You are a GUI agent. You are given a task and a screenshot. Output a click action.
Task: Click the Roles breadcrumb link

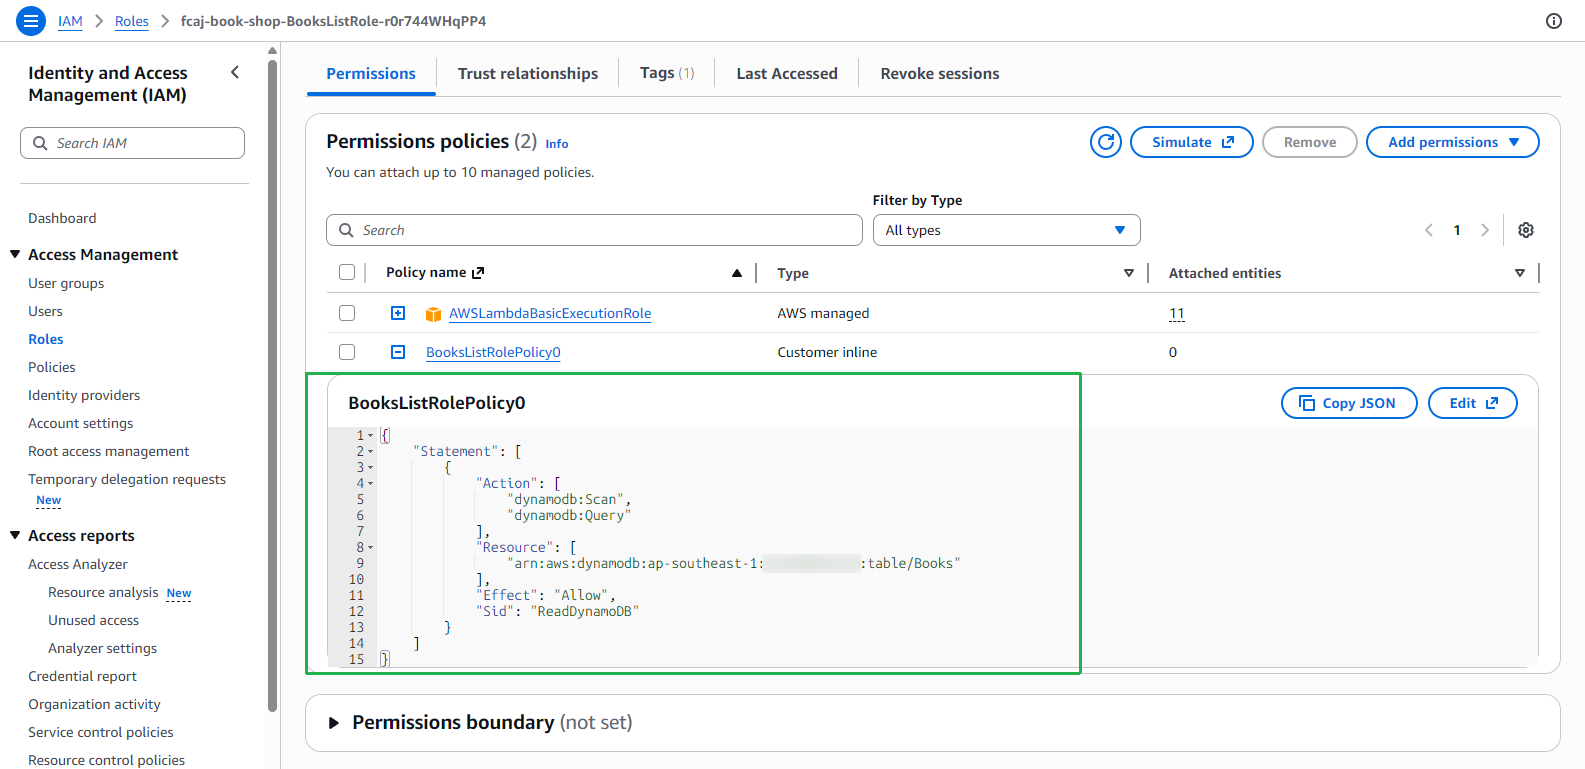[132, 21]
